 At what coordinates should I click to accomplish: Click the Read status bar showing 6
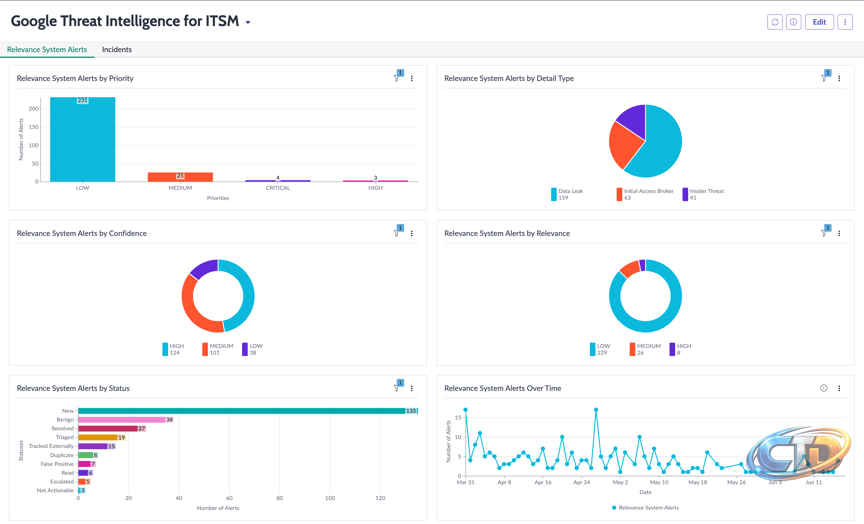coord(86,473)
